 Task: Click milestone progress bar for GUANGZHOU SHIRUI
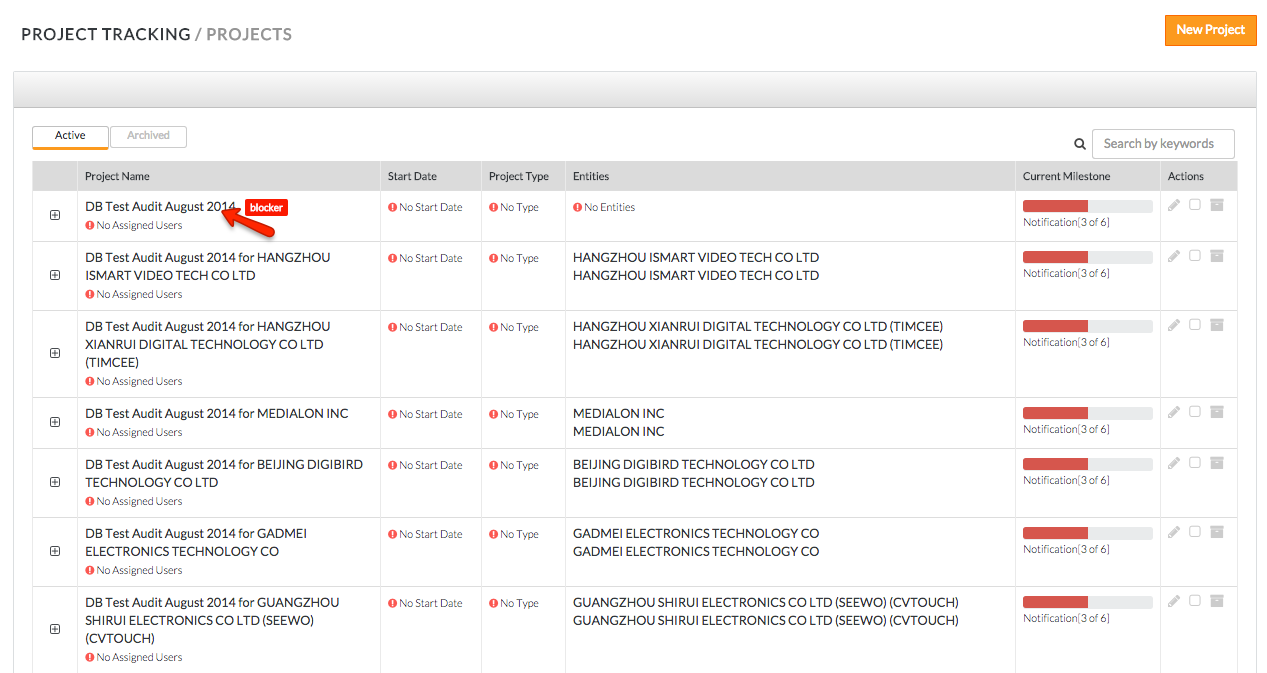(1086, 602)
